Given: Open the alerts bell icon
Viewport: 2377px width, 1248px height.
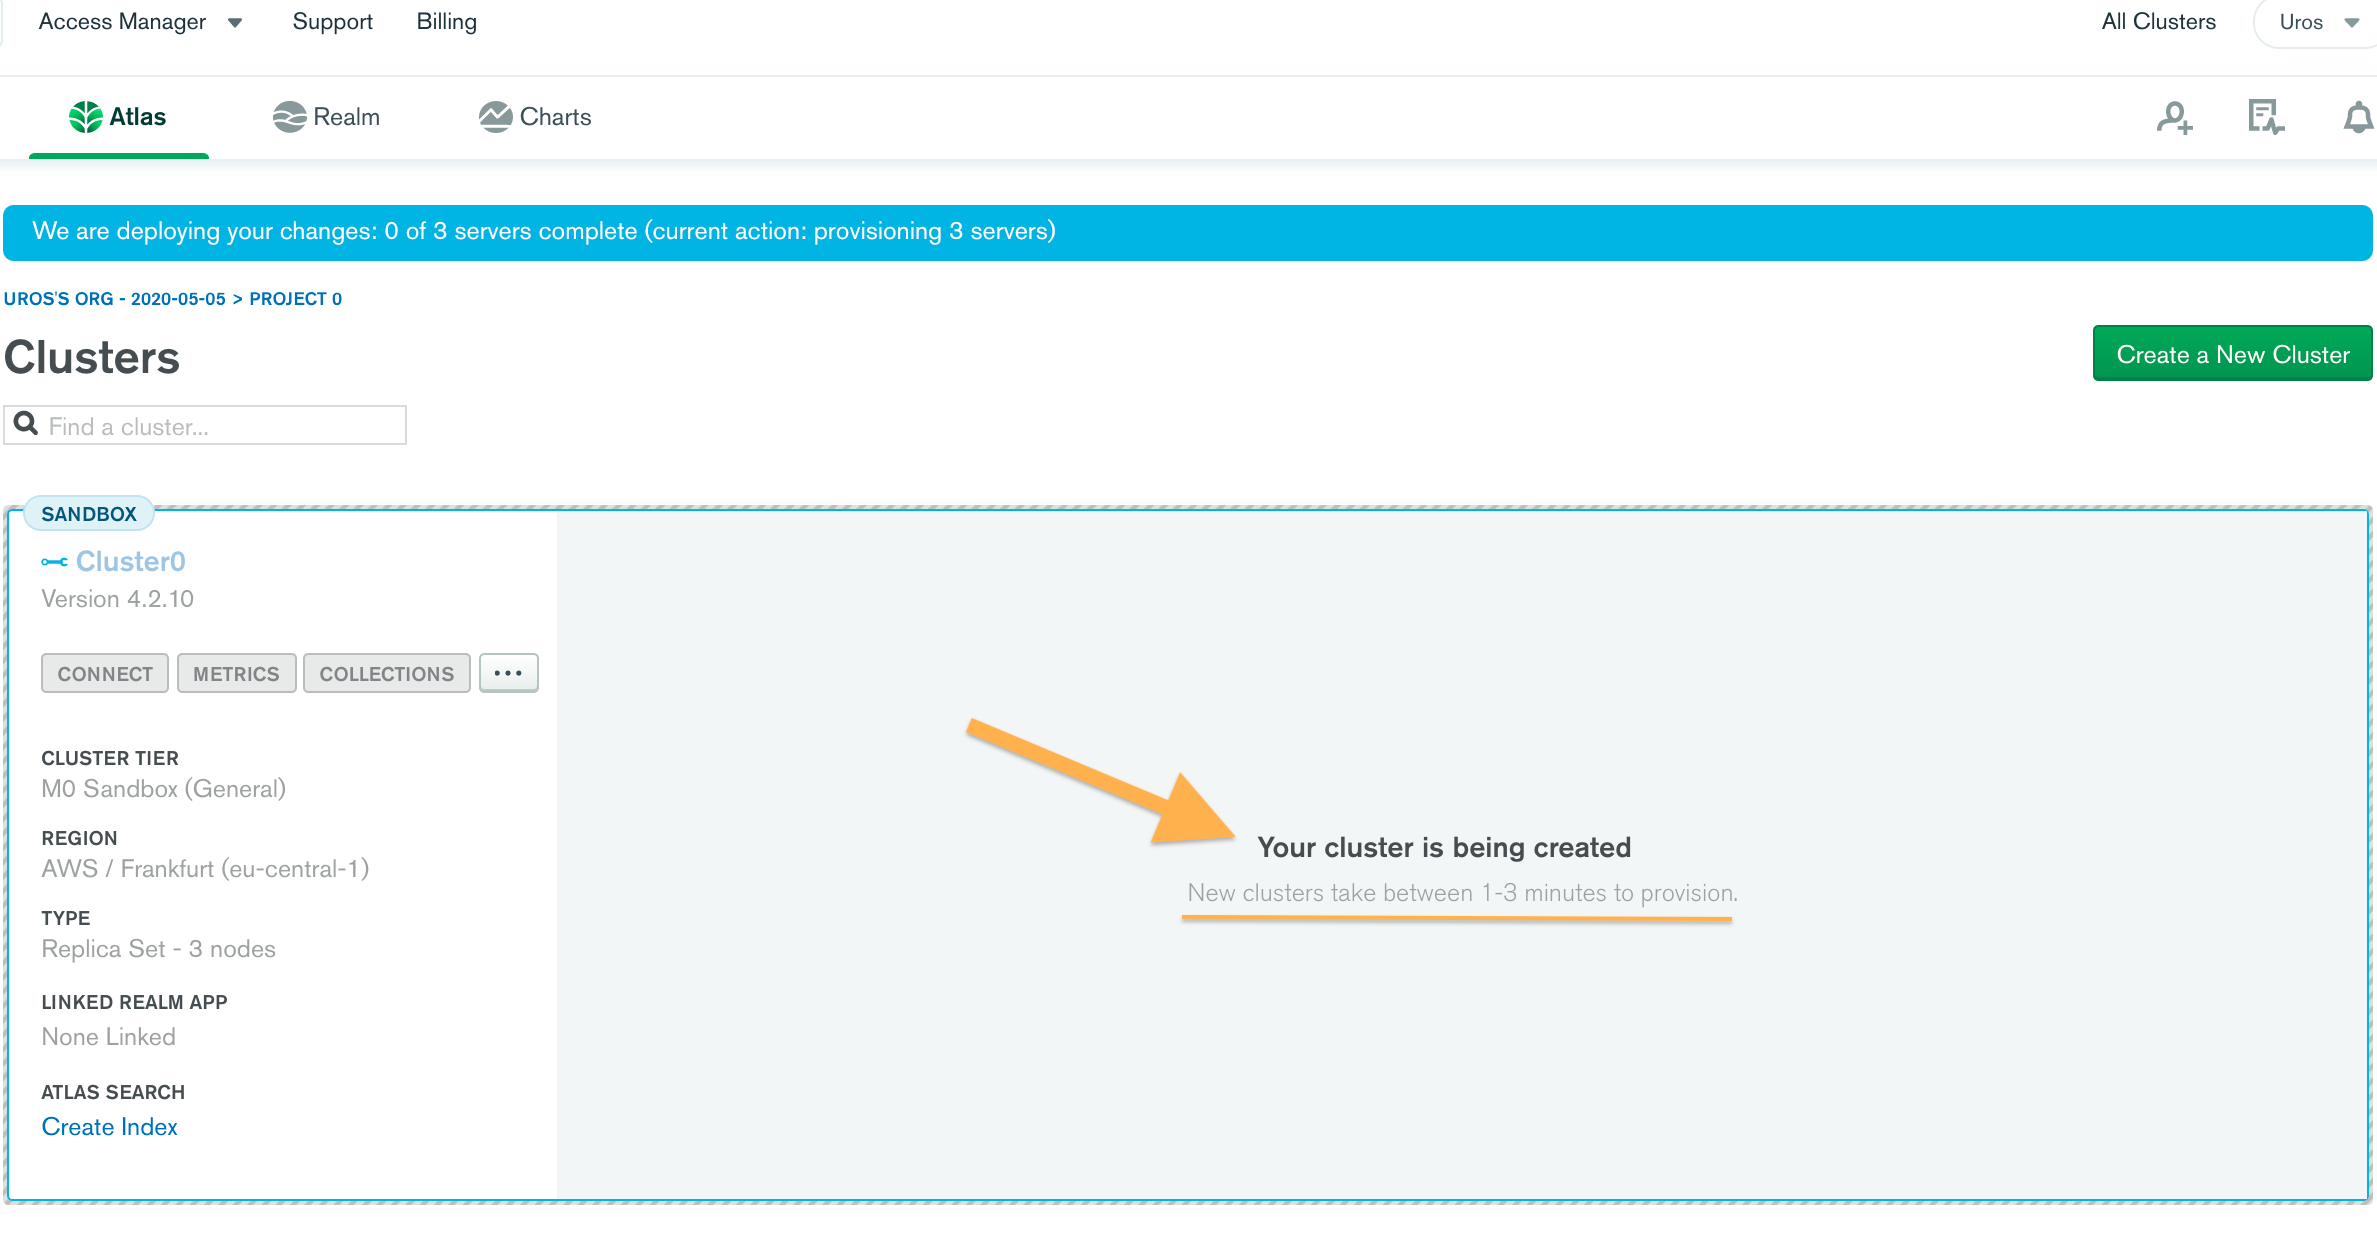Looking at the screenshot, I should point(2357,118).
